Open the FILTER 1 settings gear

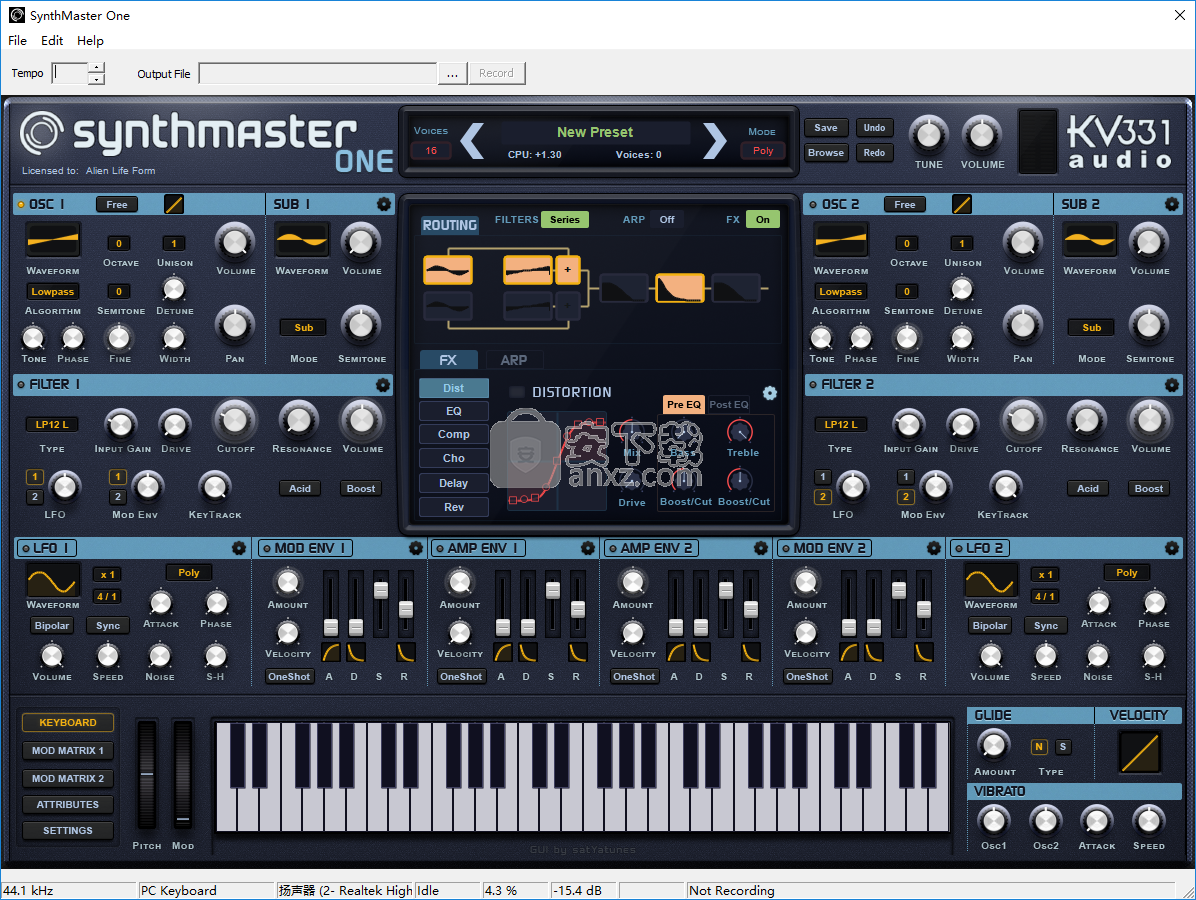click(x=383, y=385)
